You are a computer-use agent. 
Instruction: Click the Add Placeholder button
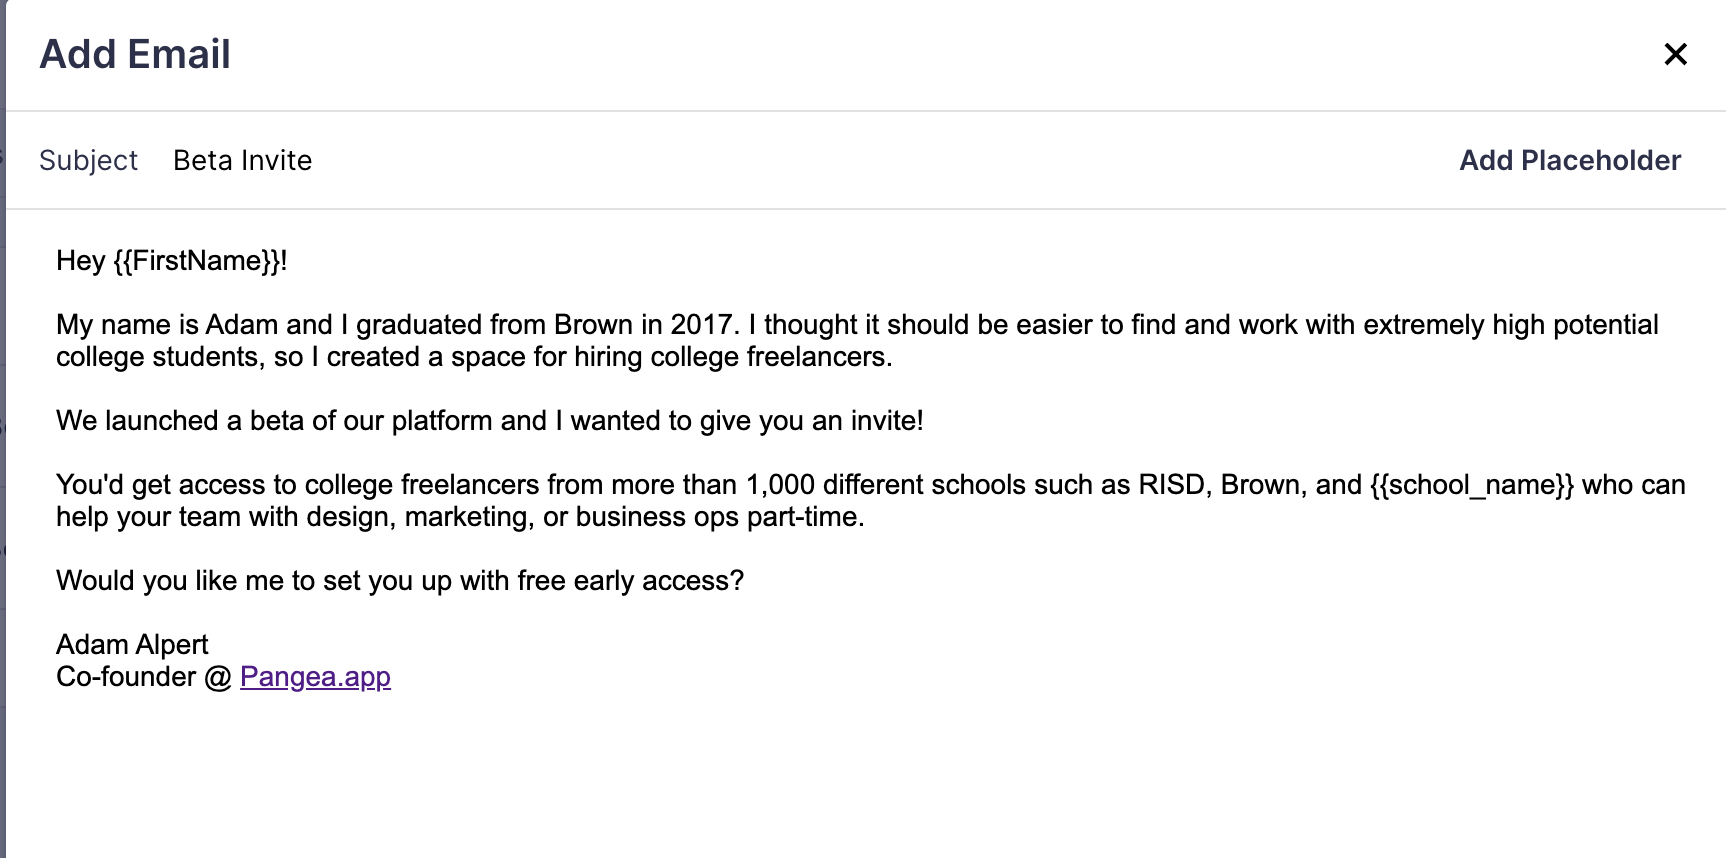pyautogui.click(x=1570, y=160)
